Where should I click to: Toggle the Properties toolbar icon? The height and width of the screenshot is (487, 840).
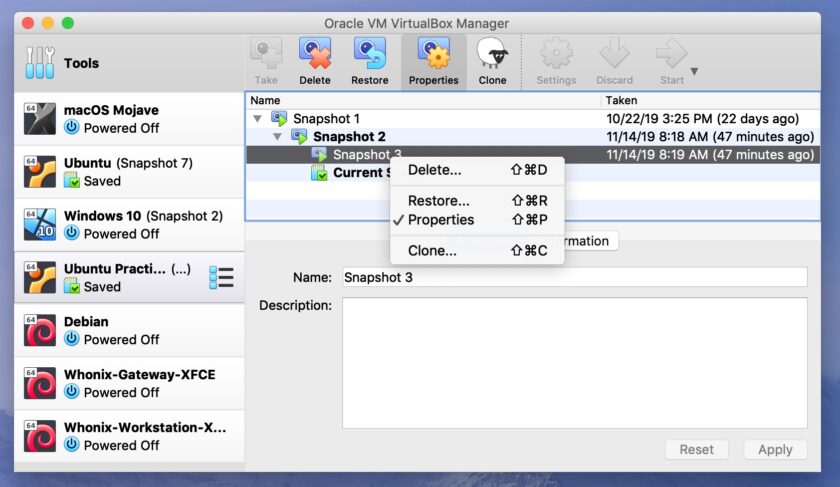click(433, 54)
